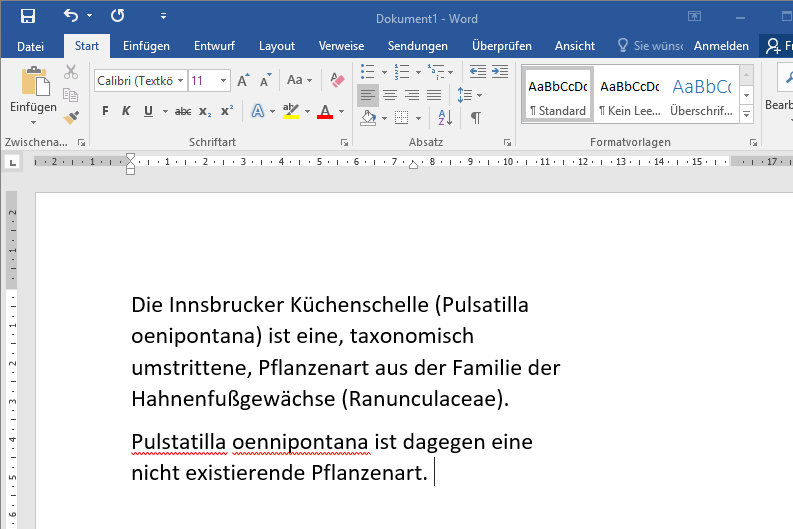Screen dimensions: 793x529
Task: Apply yellow text highlight color
Action: click(291, 111)
